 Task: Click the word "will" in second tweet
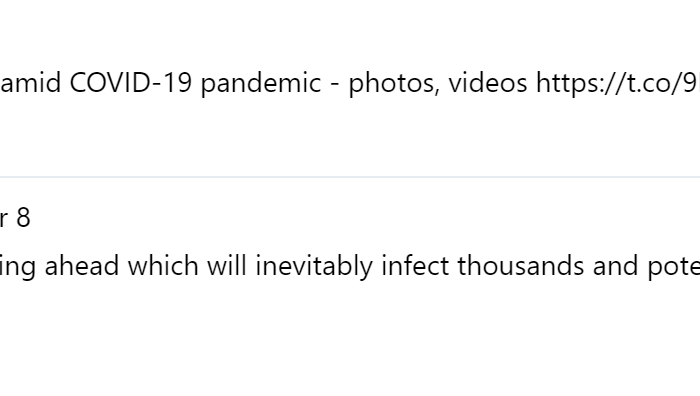coord(227,266)
